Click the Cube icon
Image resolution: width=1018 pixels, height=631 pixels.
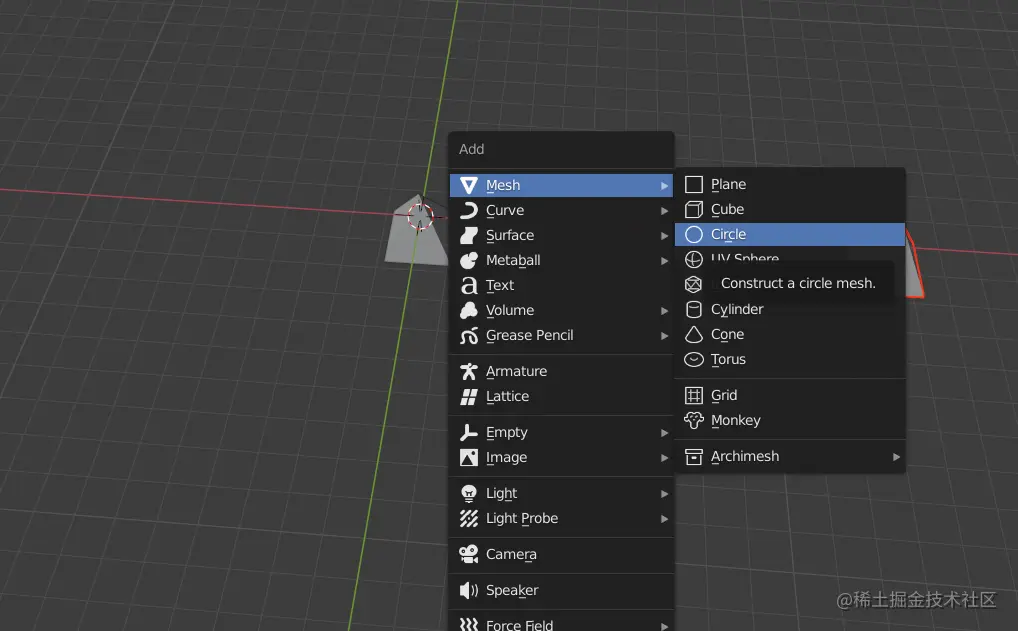[693, 210]
